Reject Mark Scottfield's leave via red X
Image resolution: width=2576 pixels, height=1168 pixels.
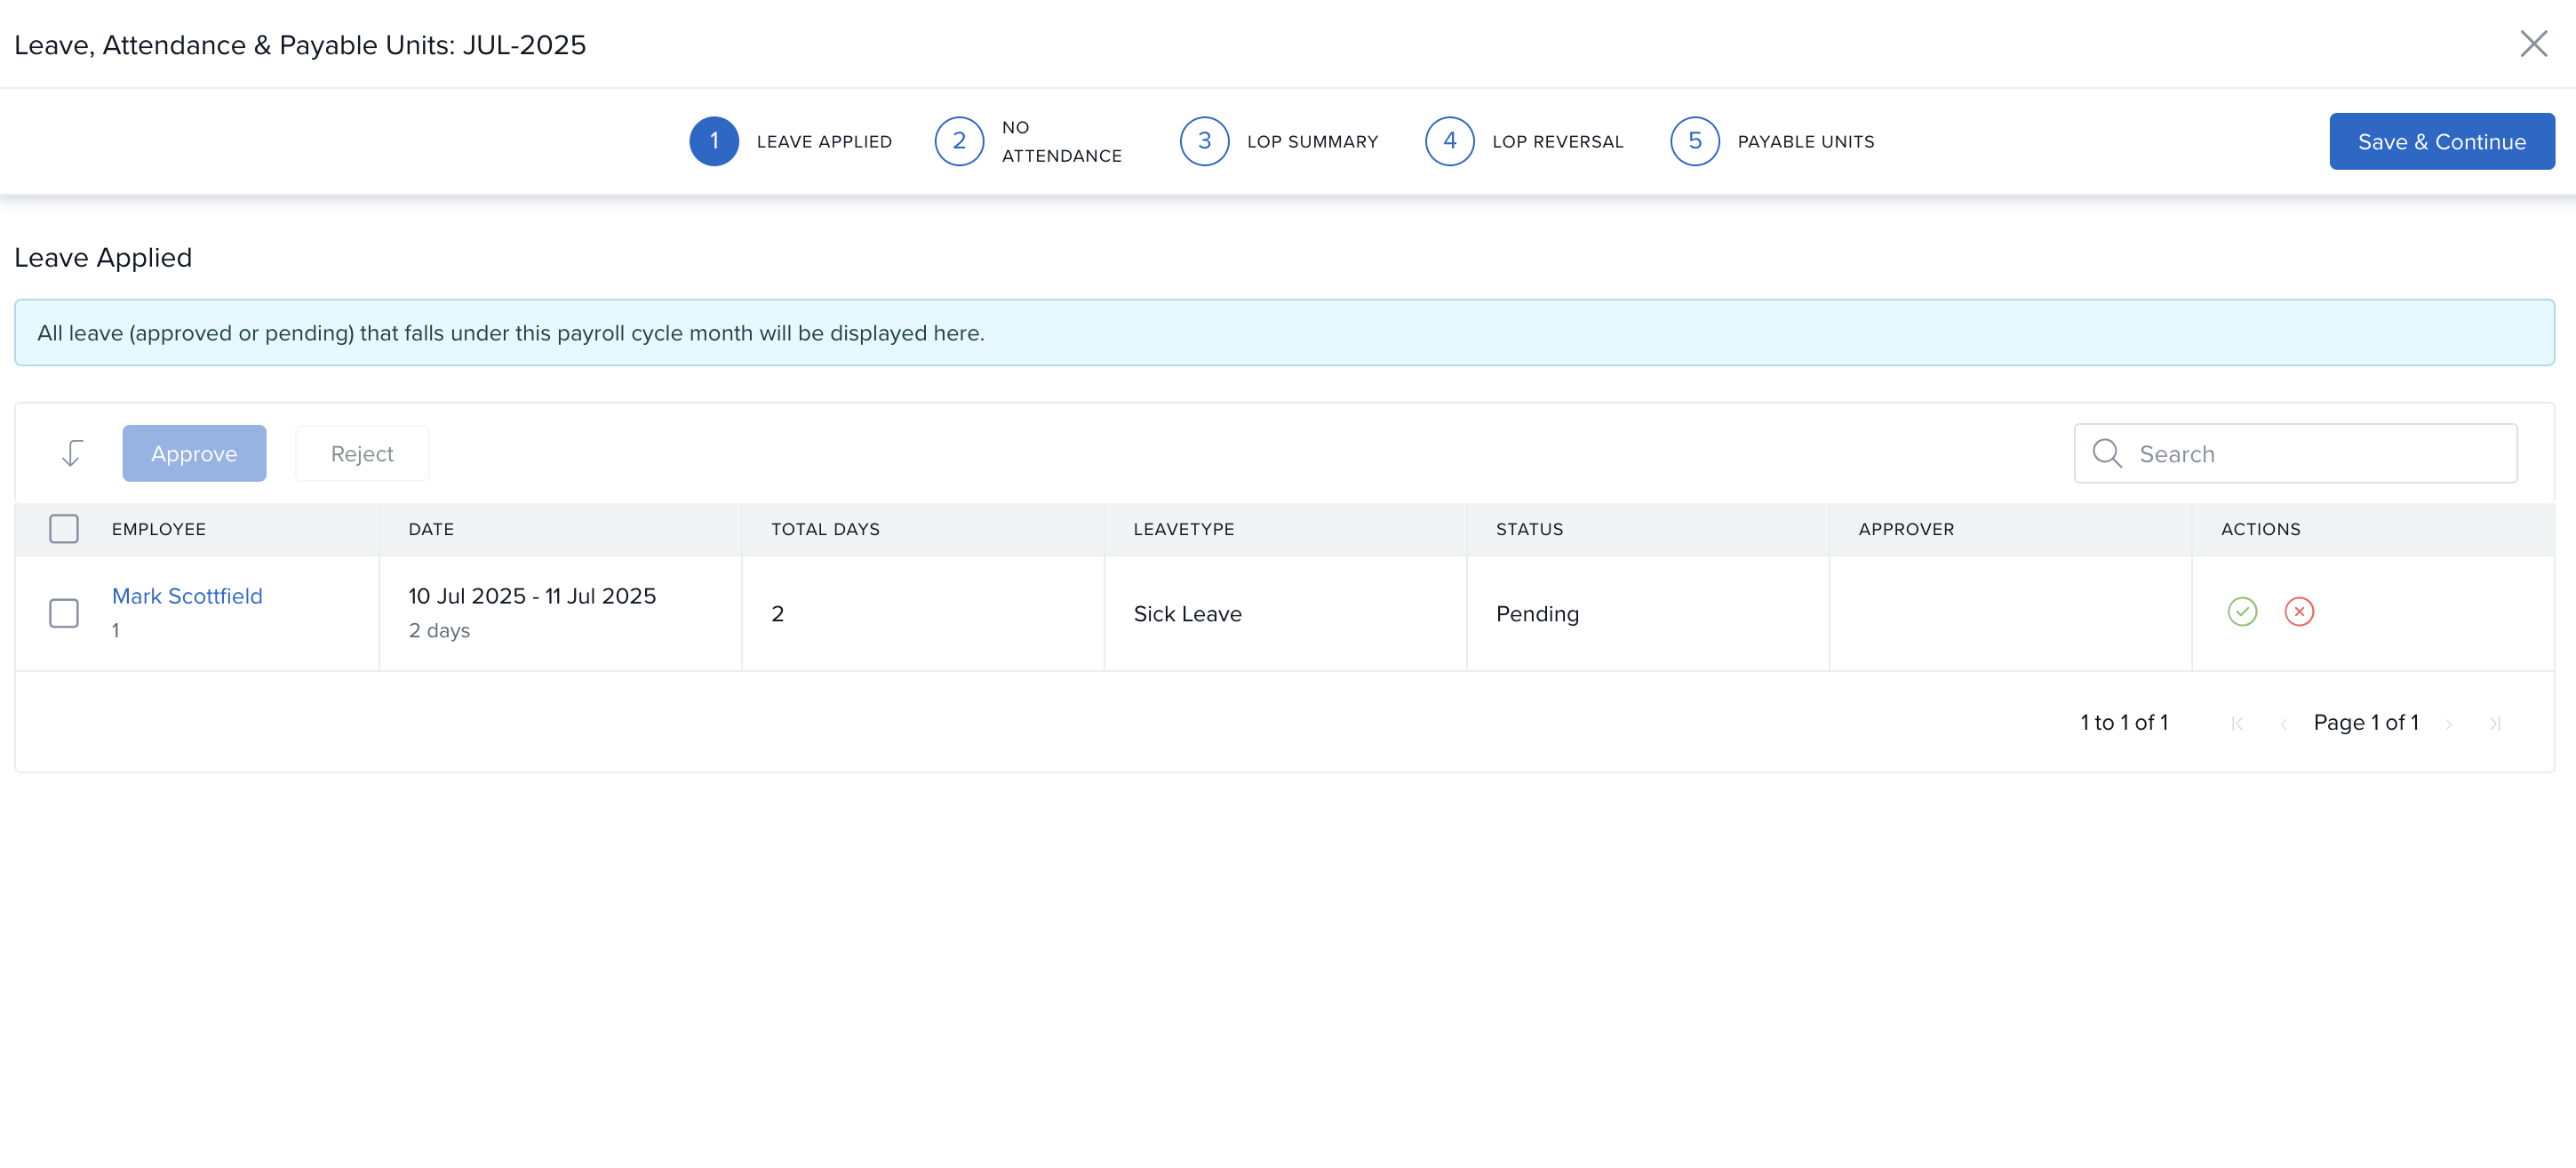click(x=2299, y=611)
